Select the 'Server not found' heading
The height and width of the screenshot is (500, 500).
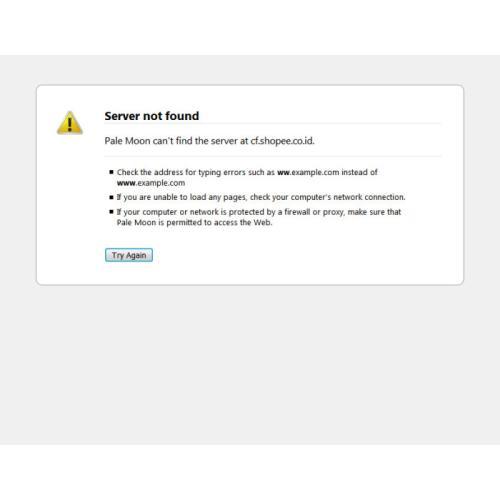coord(152,116)
